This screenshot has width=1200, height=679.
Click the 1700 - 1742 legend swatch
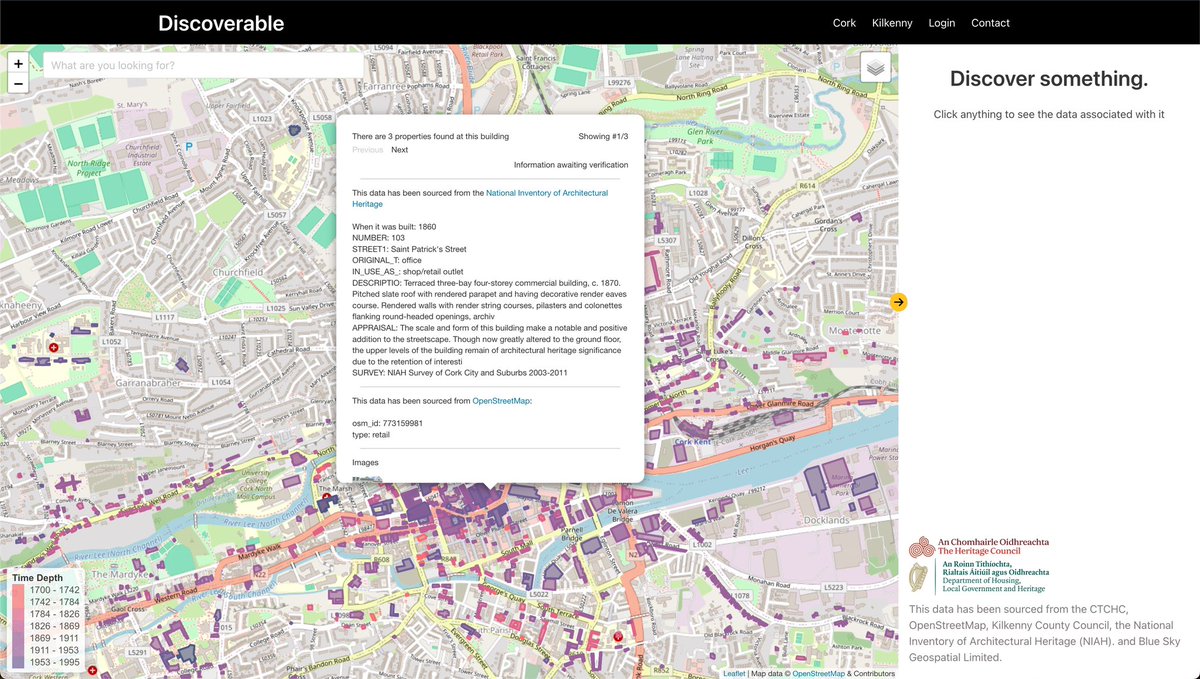[x=19, y=591]
